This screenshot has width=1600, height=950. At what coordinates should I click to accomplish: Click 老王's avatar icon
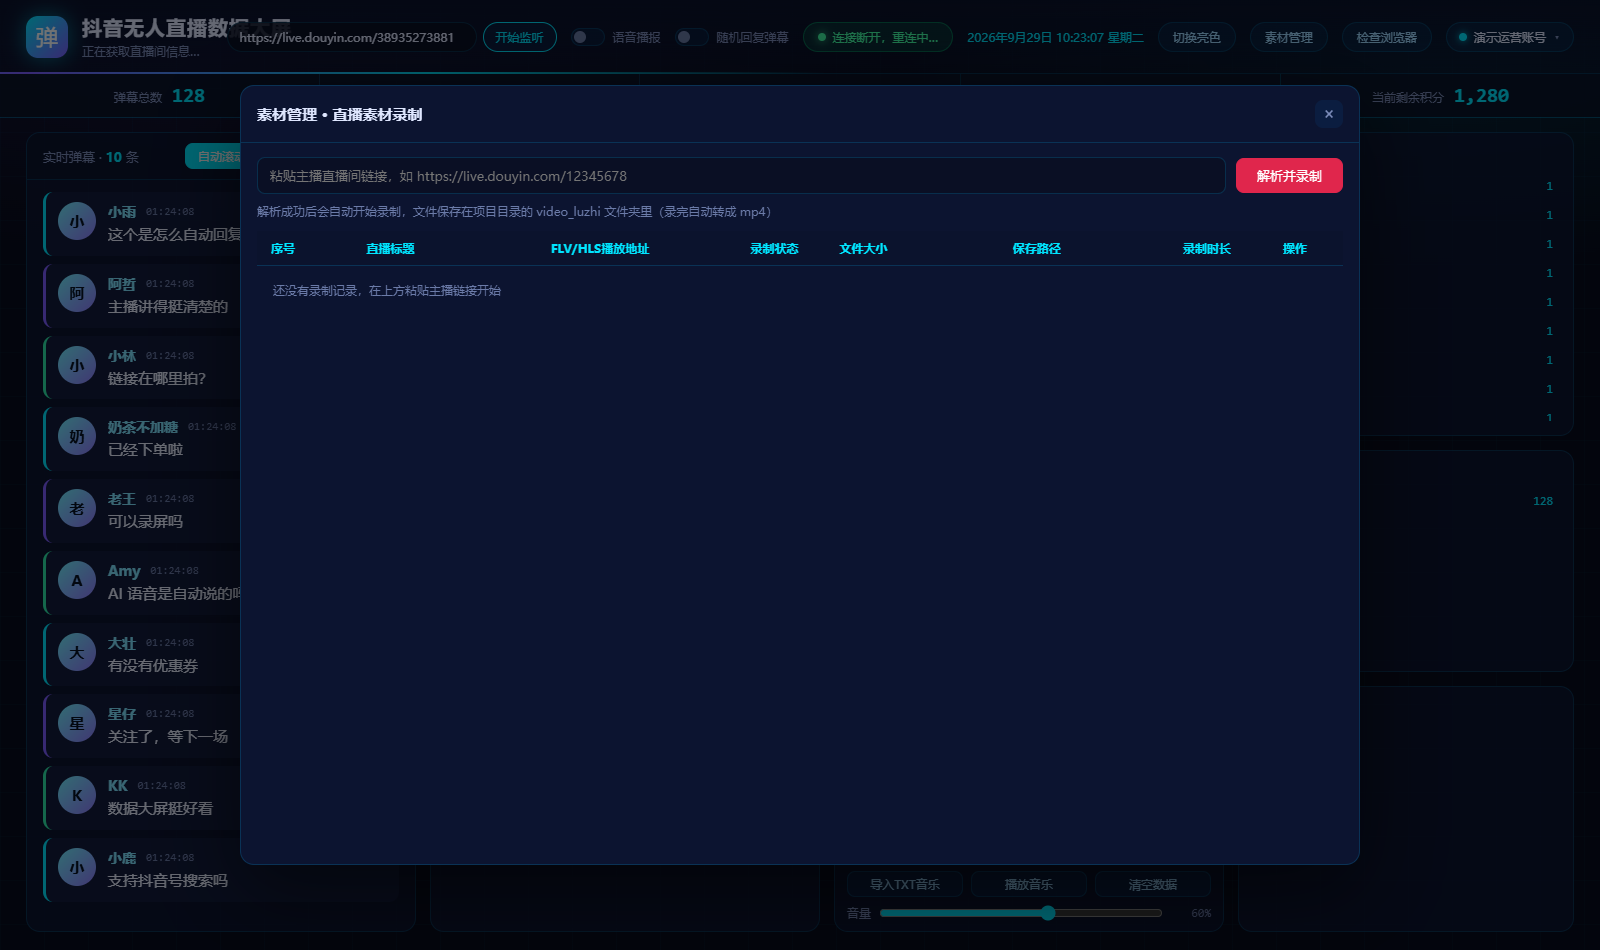coord(77,509)
